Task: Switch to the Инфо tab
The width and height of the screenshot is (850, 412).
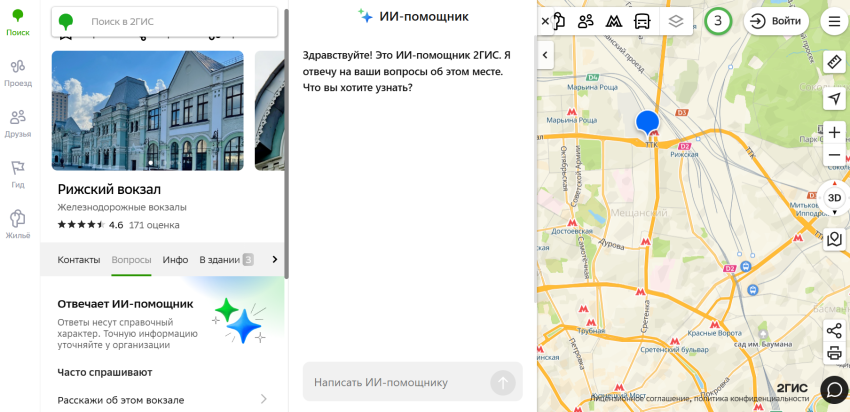Action: tap(175, 260)
